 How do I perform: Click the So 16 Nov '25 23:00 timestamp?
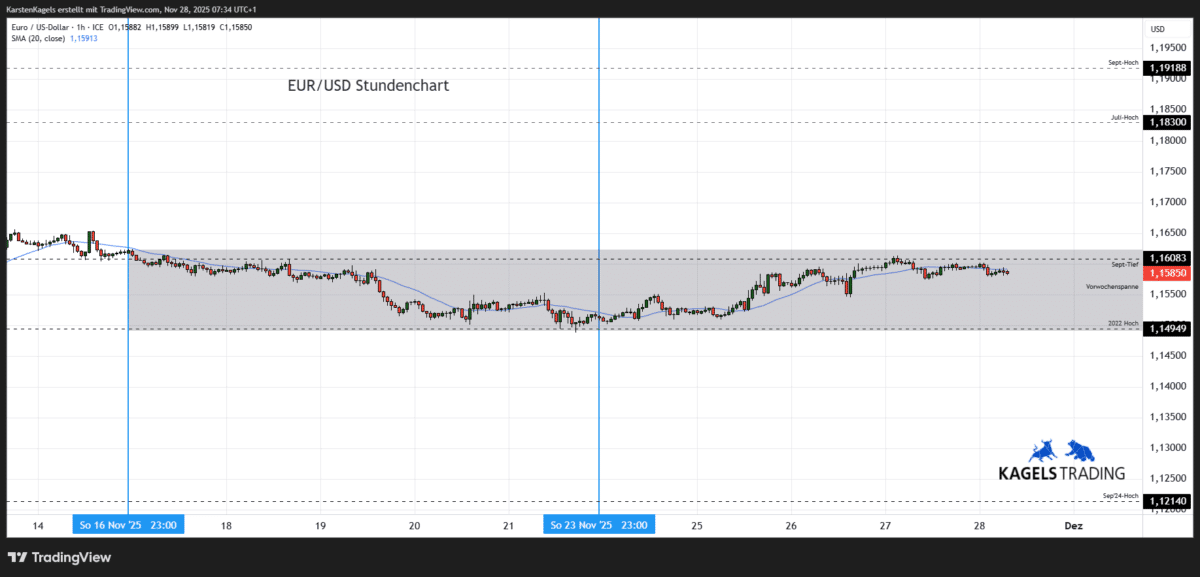coord(128,524)
